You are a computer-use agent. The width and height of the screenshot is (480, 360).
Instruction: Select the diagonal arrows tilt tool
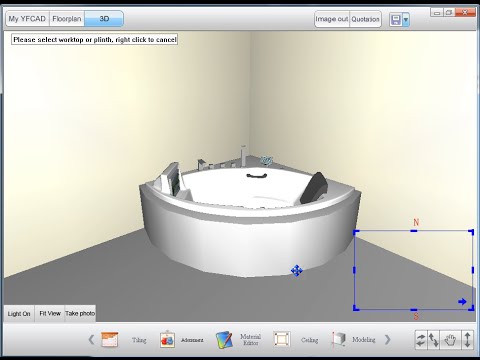(x=433, y=340)
